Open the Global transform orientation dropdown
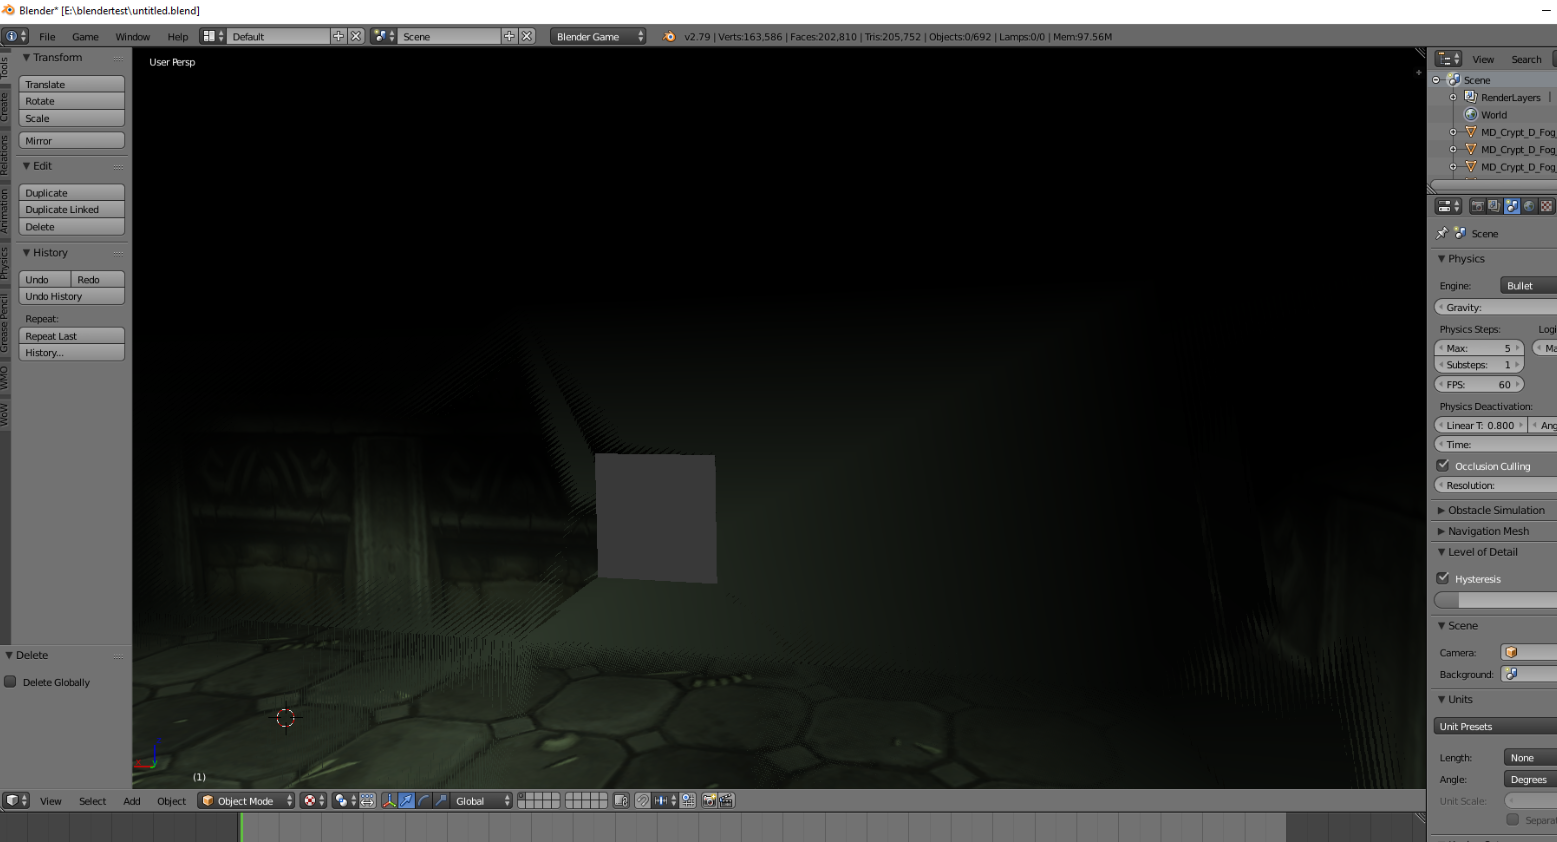1557x842 pixels. coord(479,800)
